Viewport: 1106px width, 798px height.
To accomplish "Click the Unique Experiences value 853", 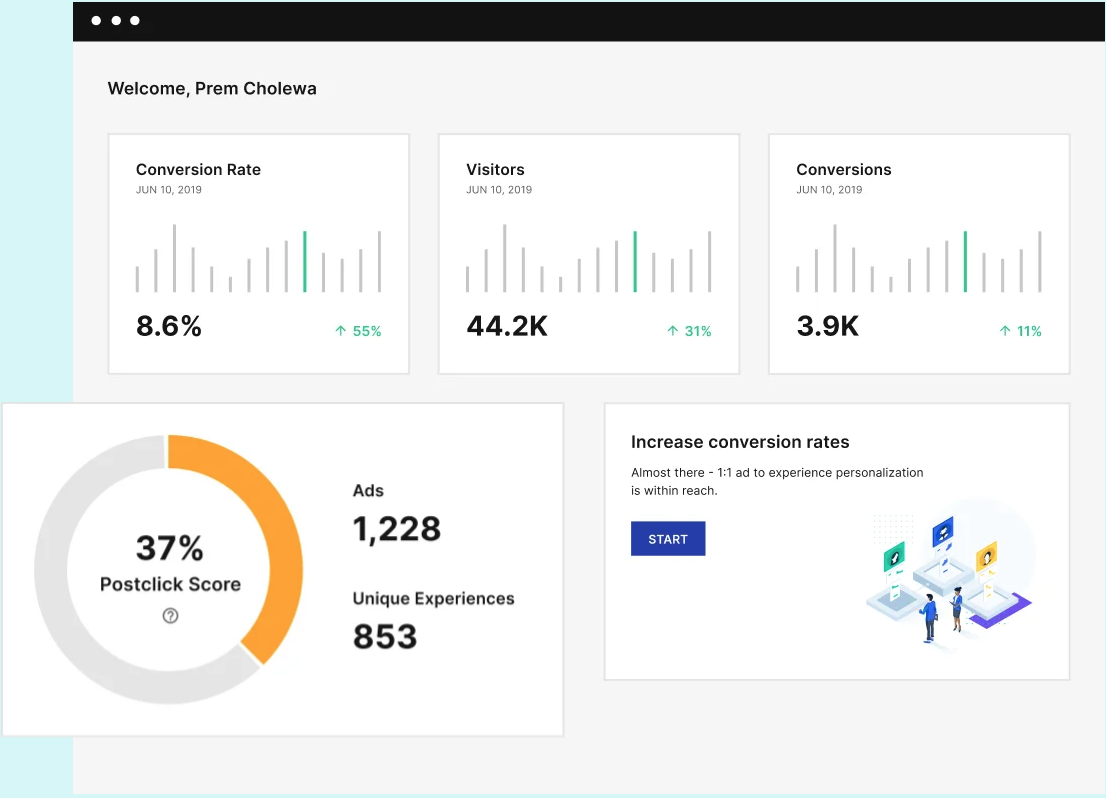I will click(x=385, y=636).
